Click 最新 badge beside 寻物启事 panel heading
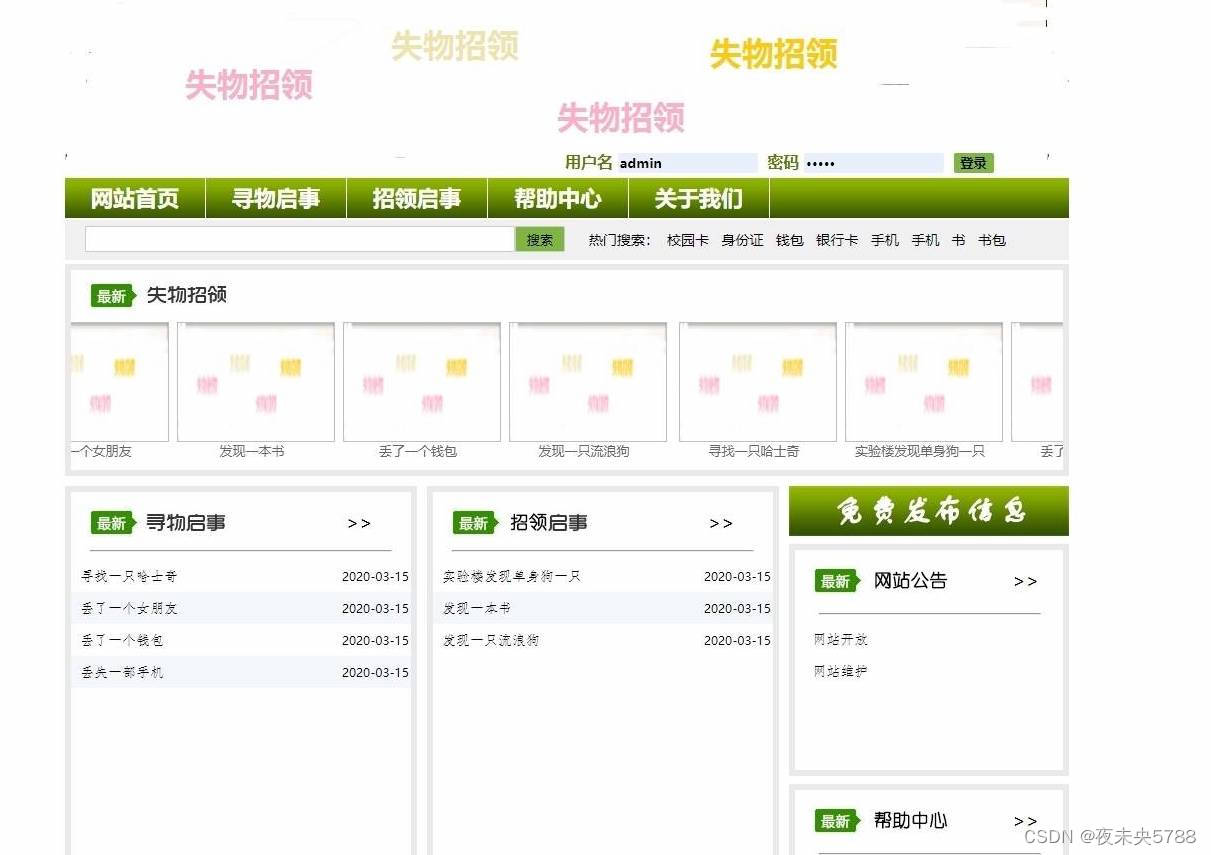 click(113, 523)
